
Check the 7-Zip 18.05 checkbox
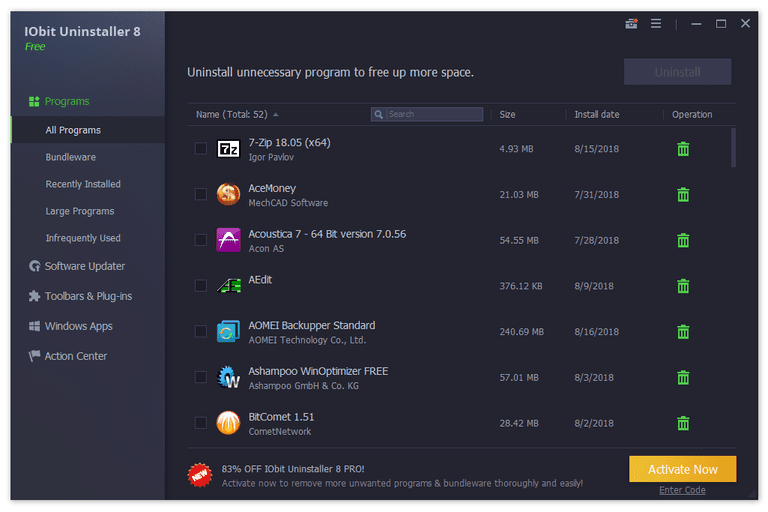click(201, 148)
